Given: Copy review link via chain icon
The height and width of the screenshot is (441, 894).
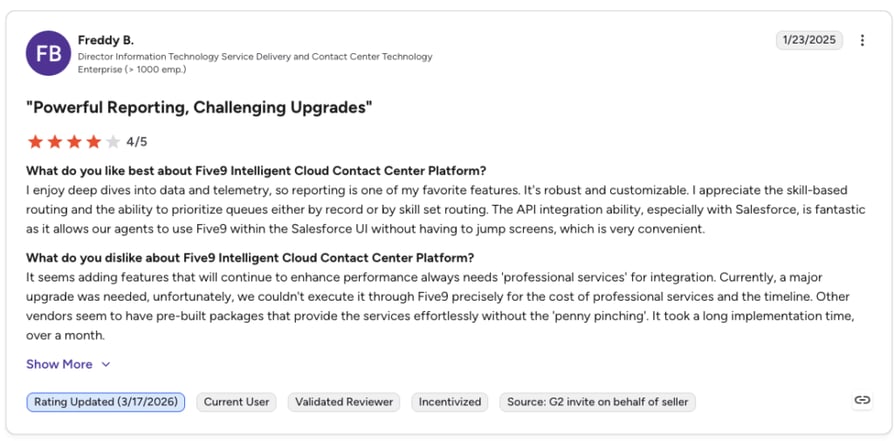Looking at the screenshot, I should pos(862,400).
